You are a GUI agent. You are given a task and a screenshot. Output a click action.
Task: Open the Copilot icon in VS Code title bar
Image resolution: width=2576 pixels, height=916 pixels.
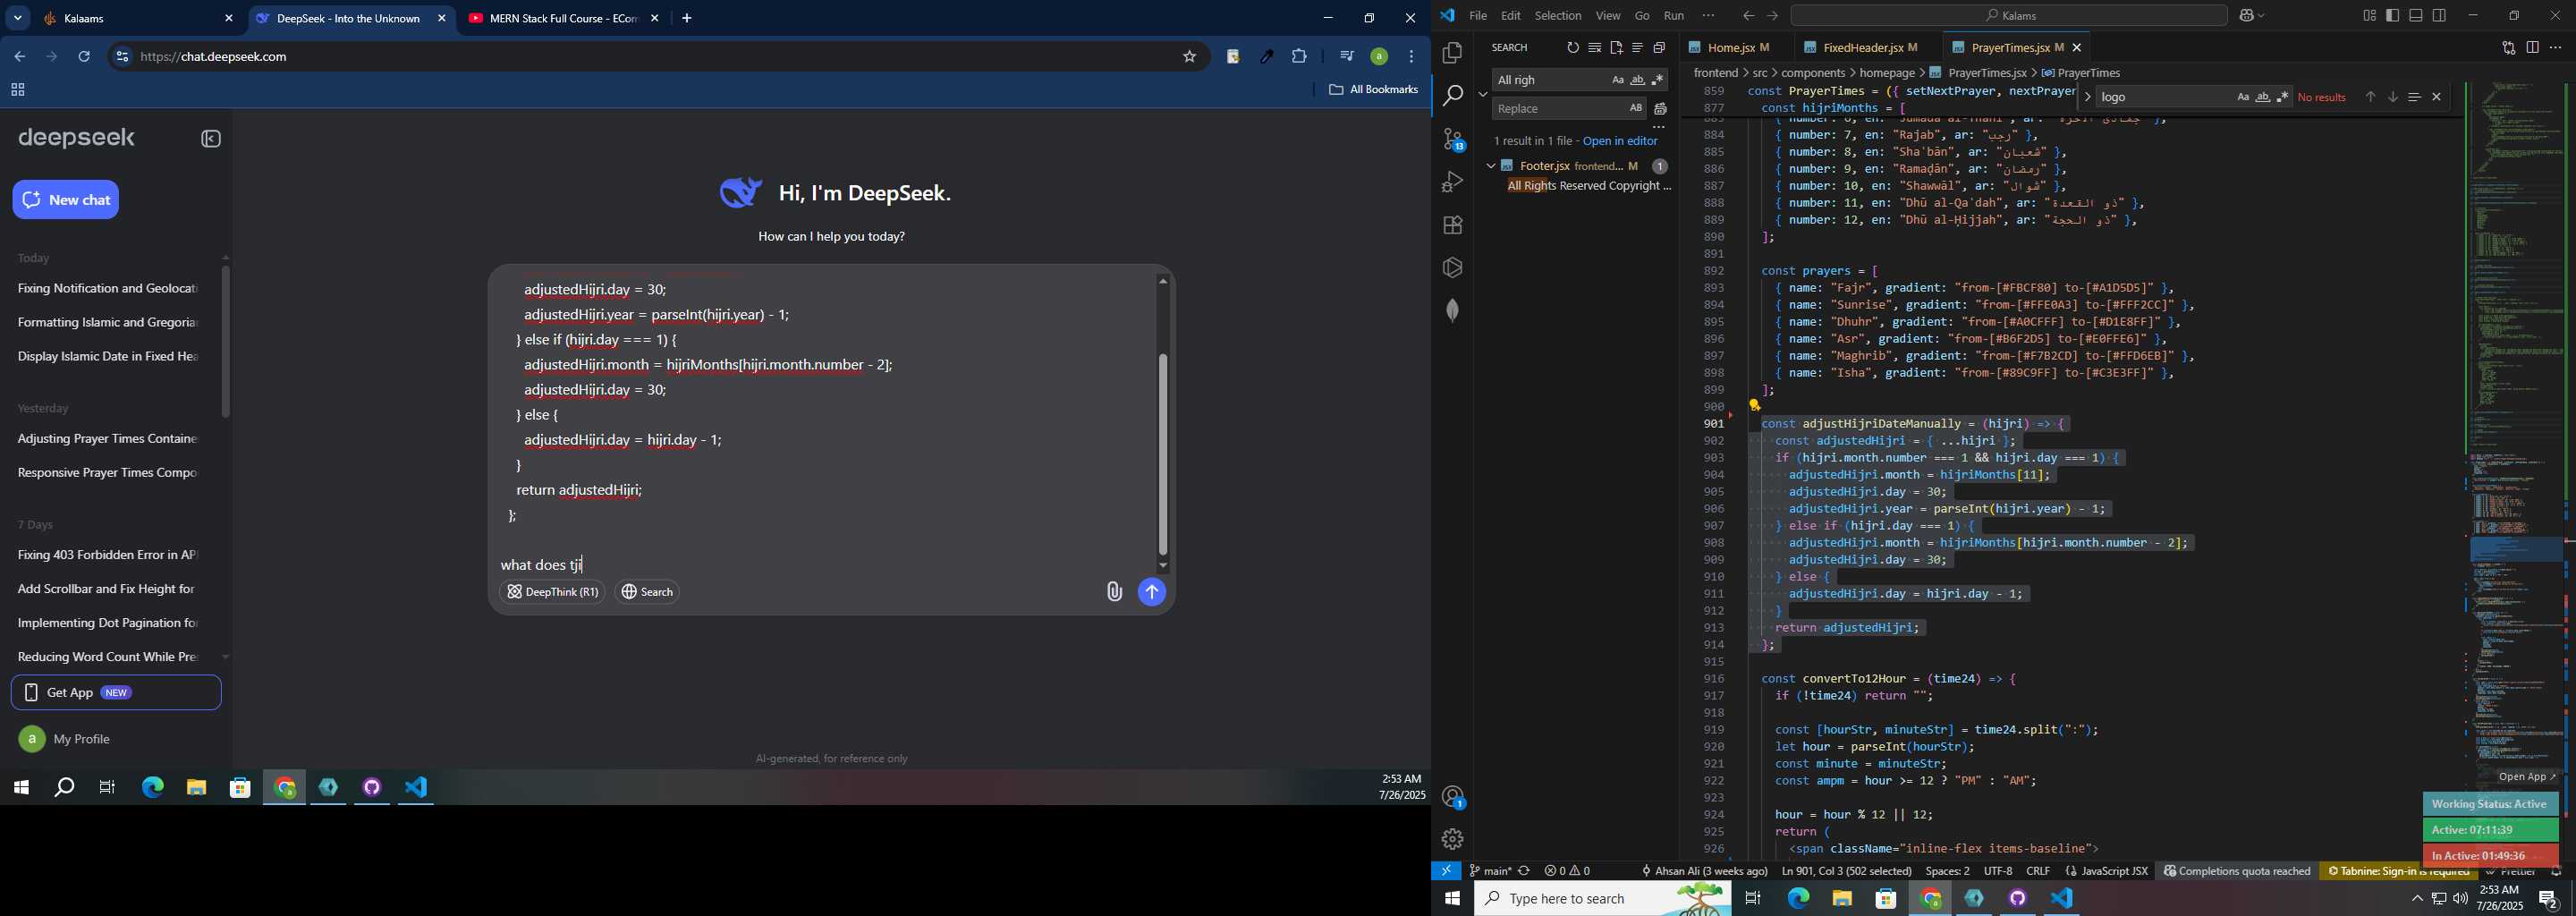point(2246,16)
